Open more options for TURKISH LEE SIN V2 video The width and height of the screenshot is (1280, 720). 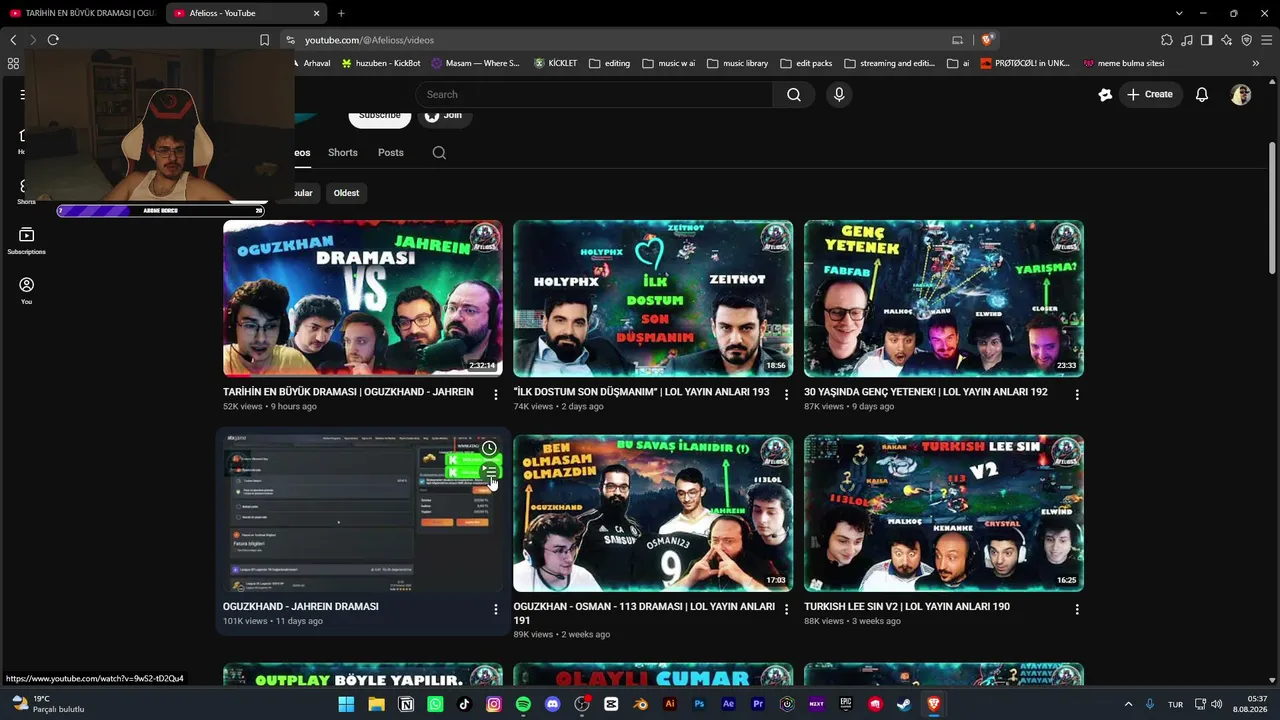(x=1077, y=609)
